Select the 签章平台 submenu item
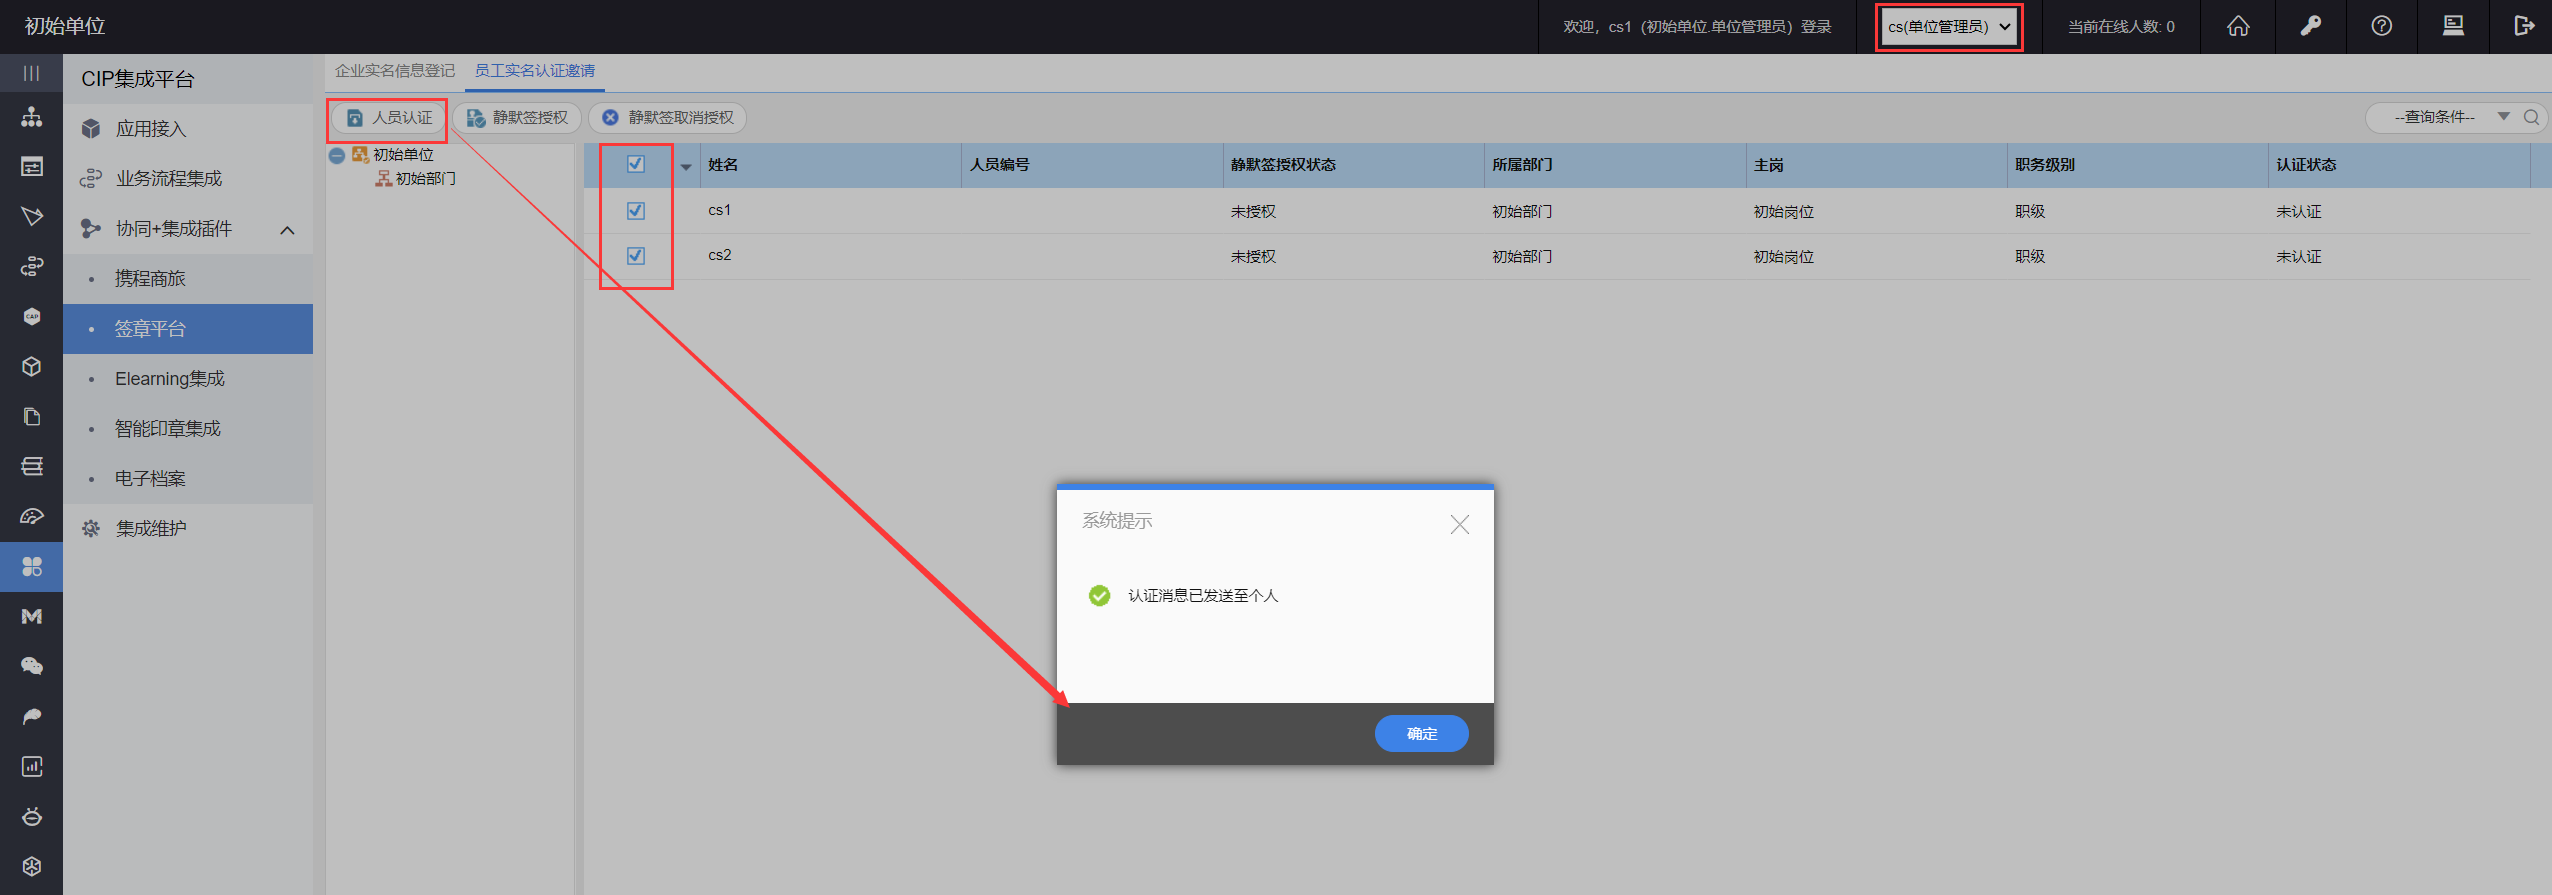This screenshot has height=895, width=2552. click(x=188, y=329)
